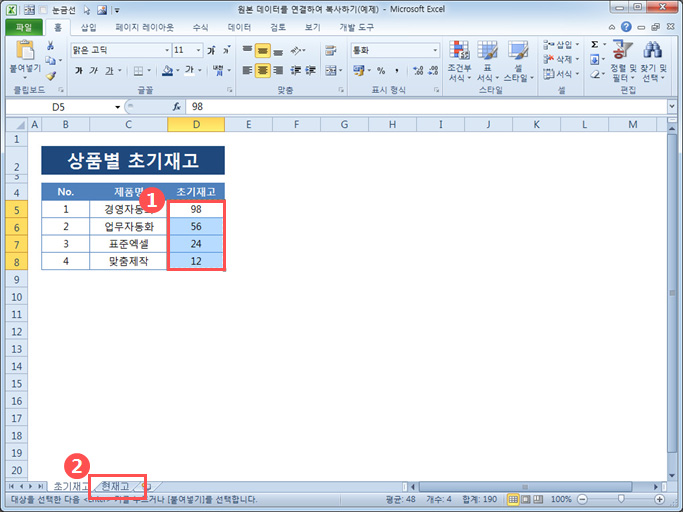Open the 현재고 sheet tab

115,486
